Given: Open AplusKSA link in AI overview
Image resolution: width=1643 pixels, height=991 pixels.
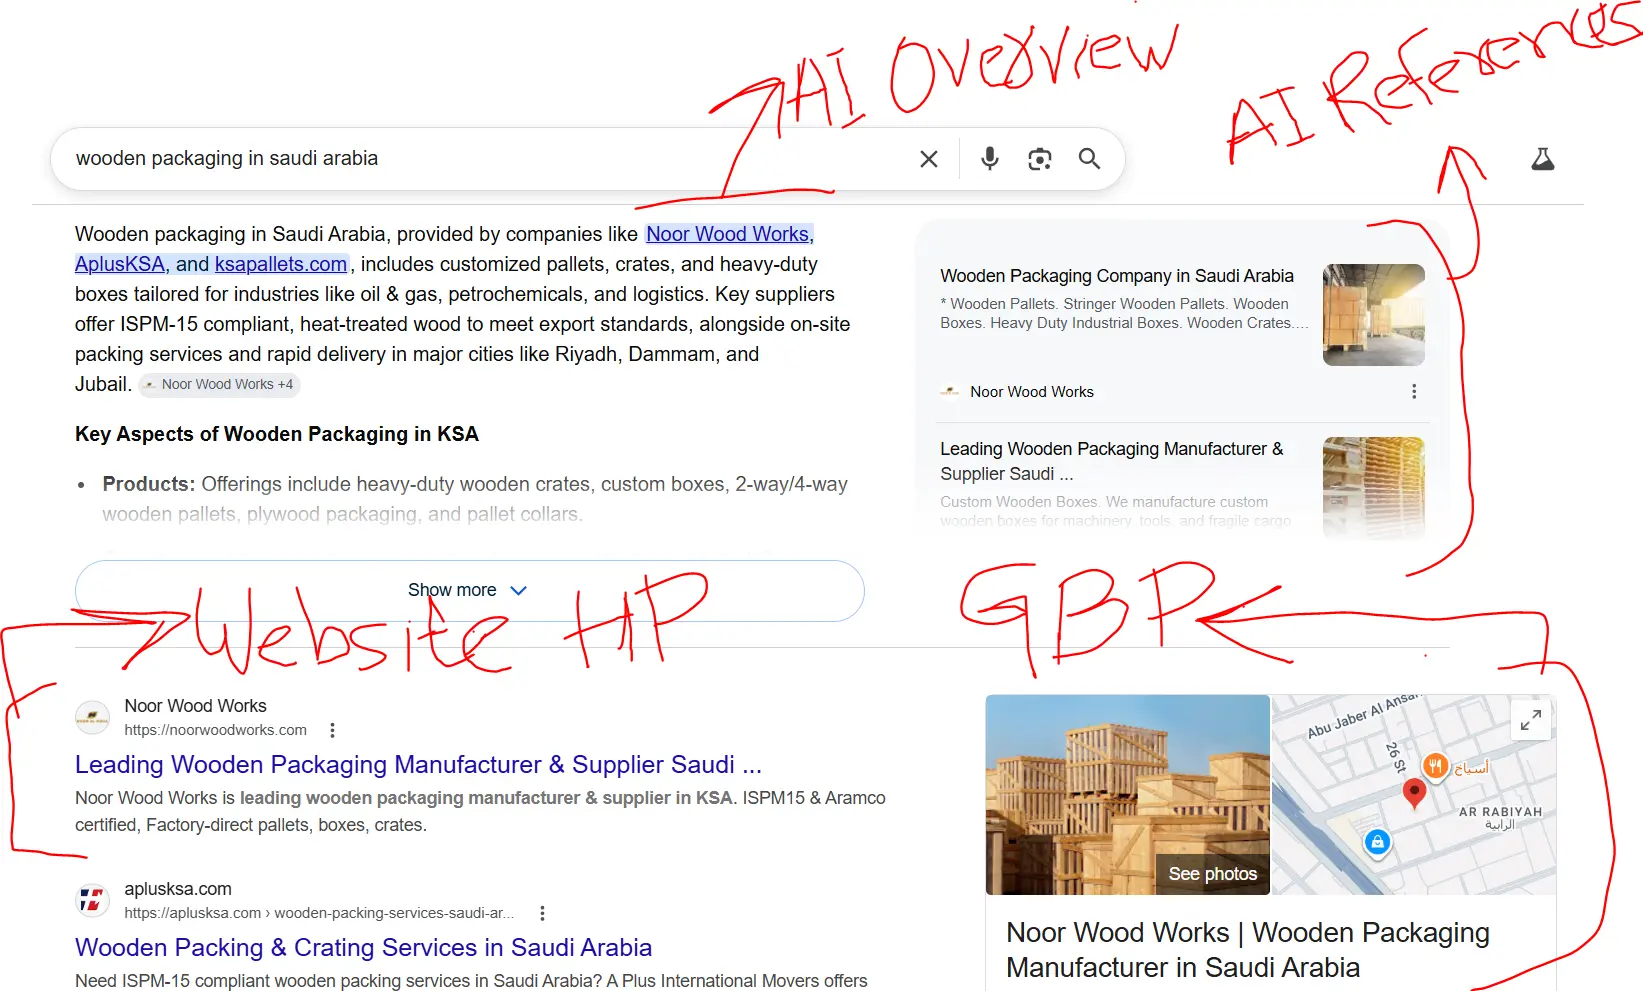Looking at the screenshot, I should pyautogui.click(x=120, y=264).
